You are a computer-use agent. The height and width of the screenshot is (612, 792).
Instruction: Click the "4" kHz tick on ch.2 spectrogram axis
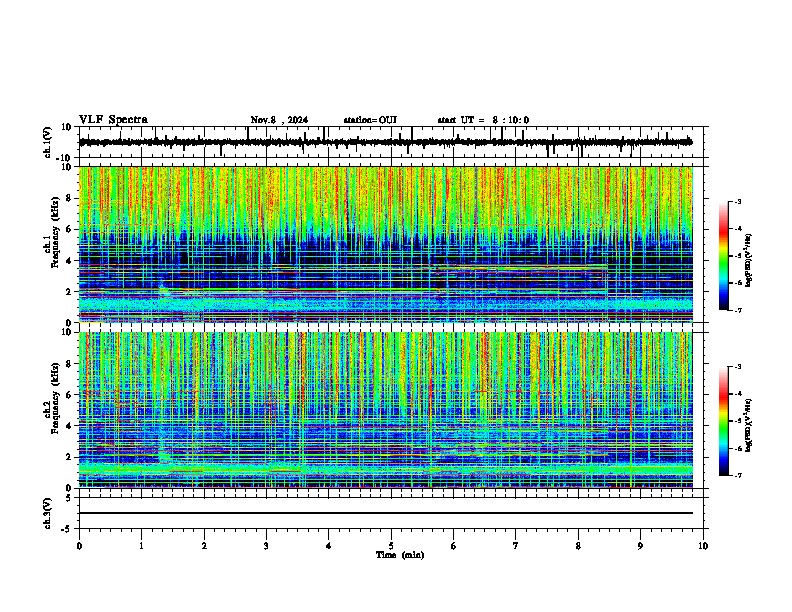click(70, 426)
